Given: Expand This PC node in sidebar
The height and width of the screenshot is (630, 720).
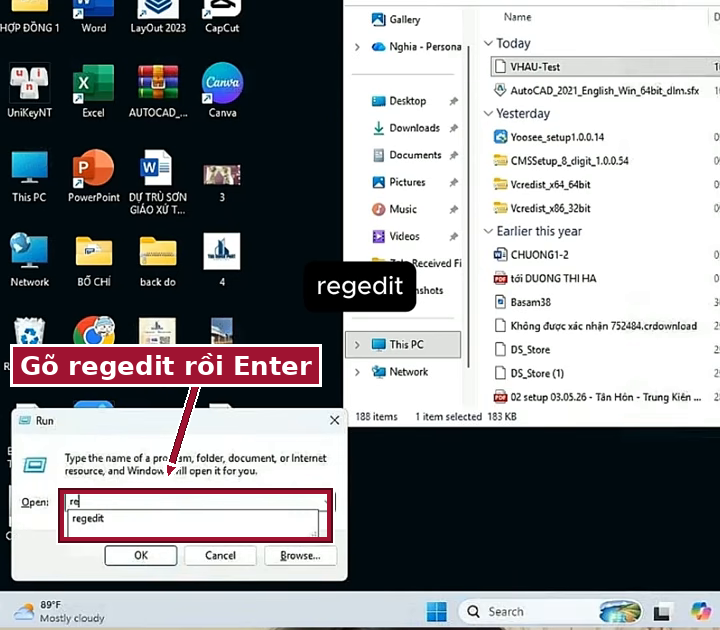Looking at the screenshot, I should (x=357, y=345).
